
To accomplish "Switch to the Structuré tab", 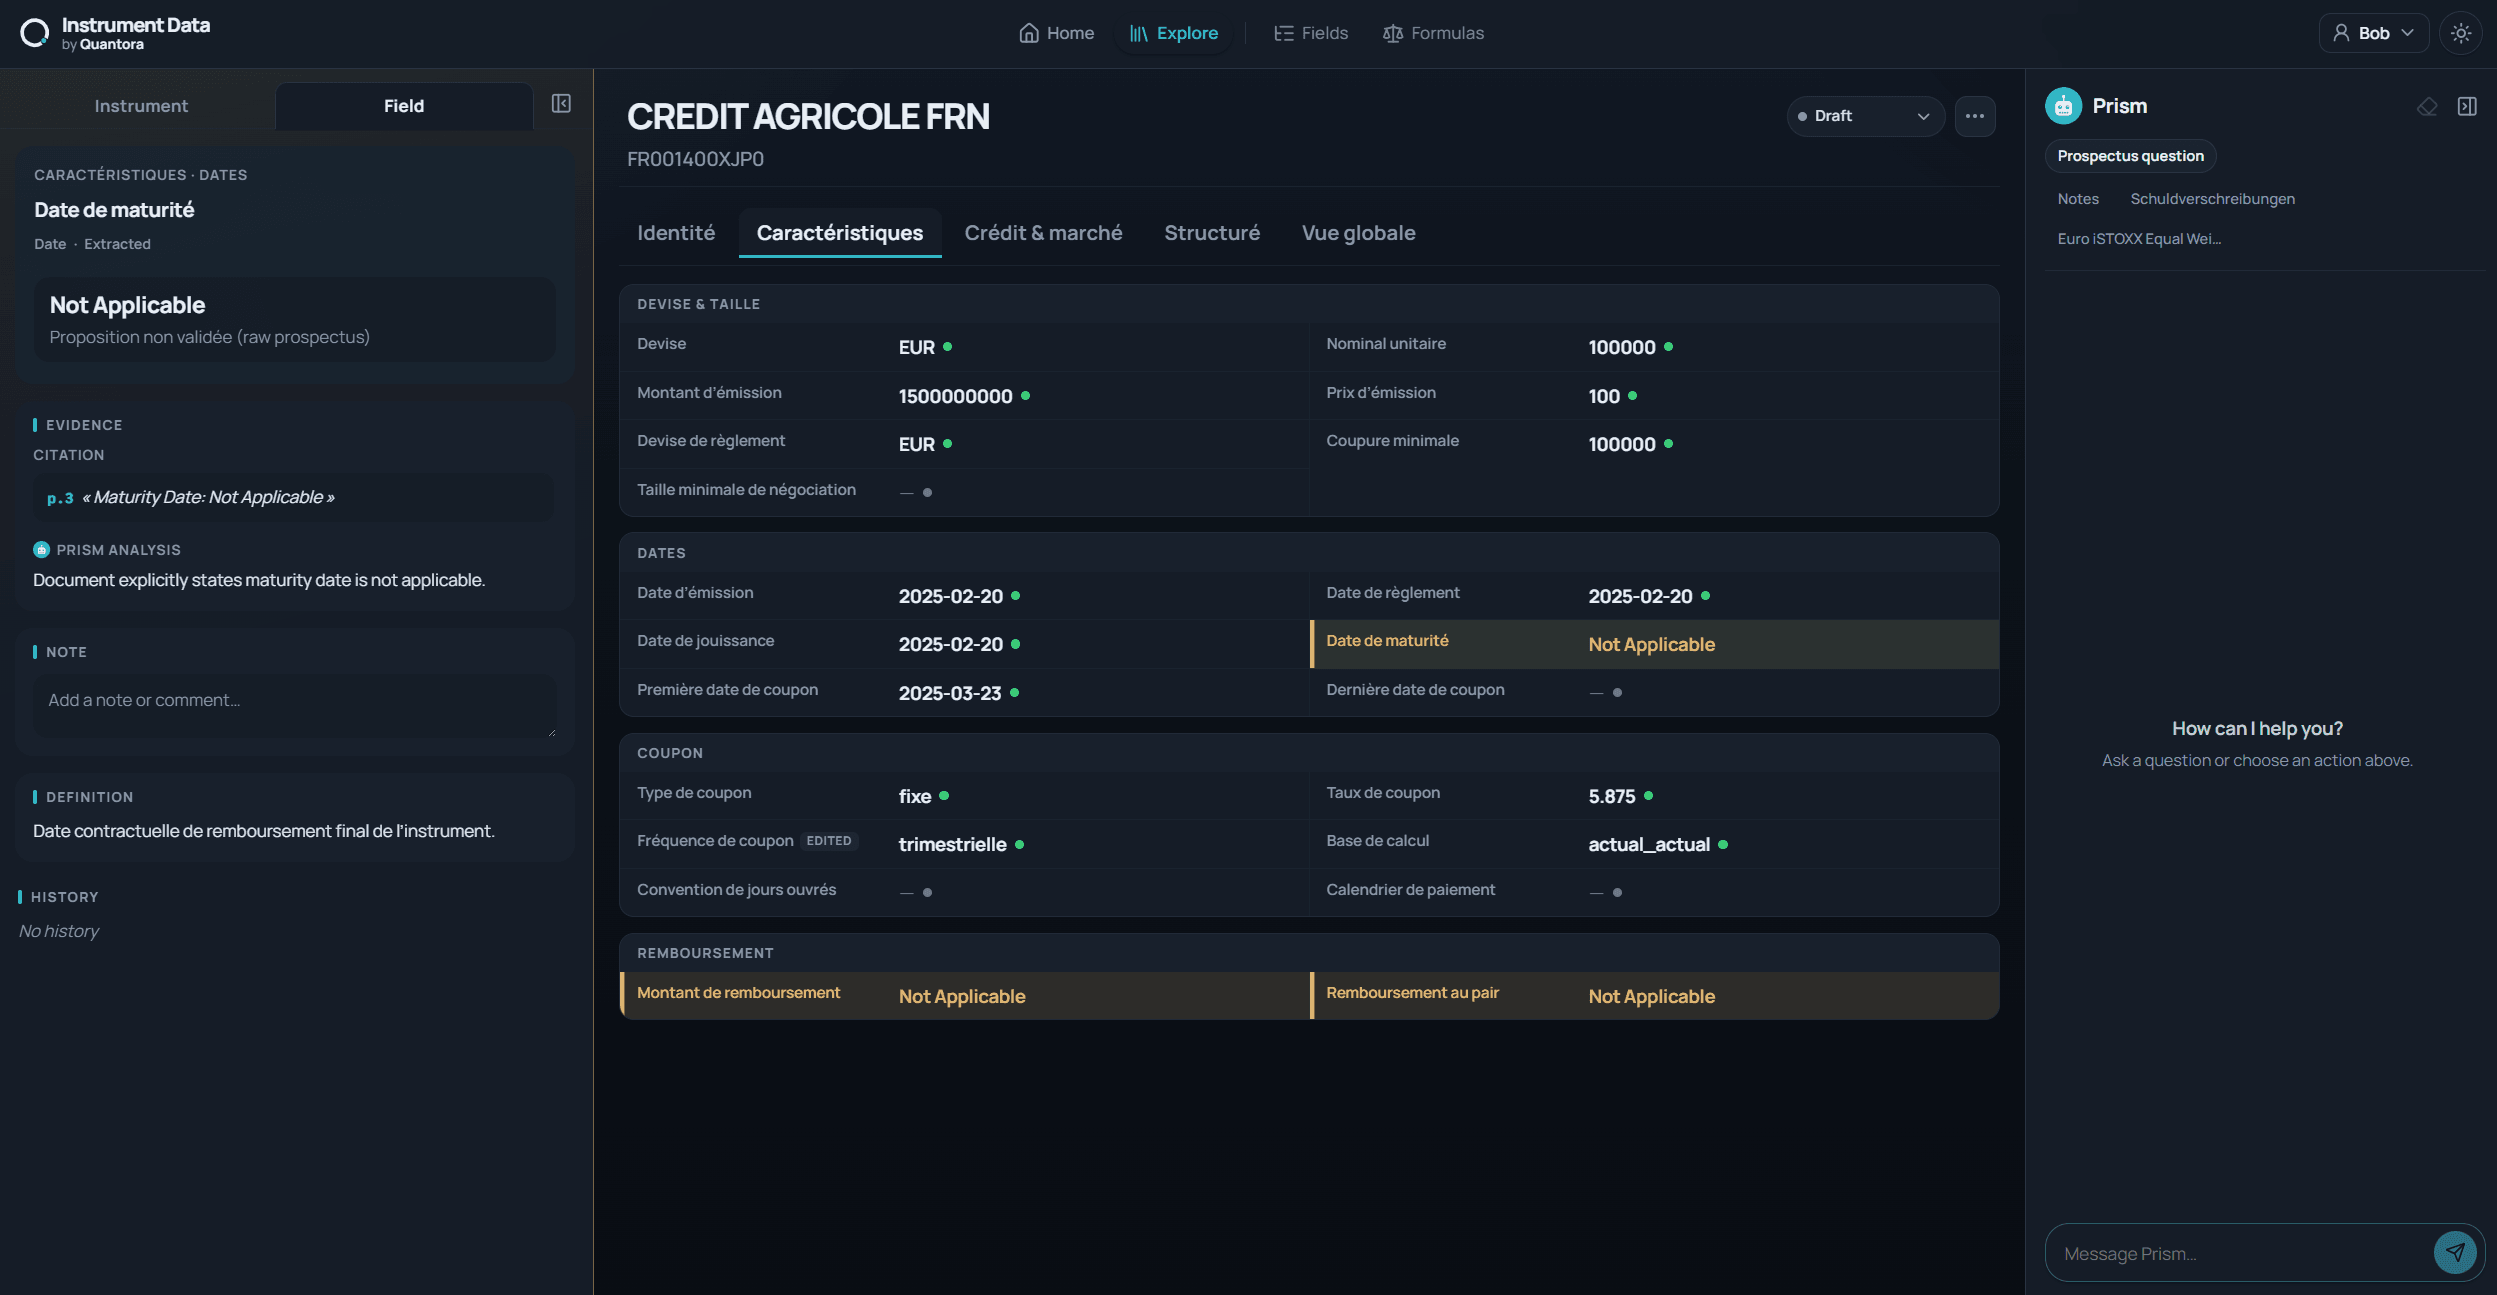I will 1212,233.
